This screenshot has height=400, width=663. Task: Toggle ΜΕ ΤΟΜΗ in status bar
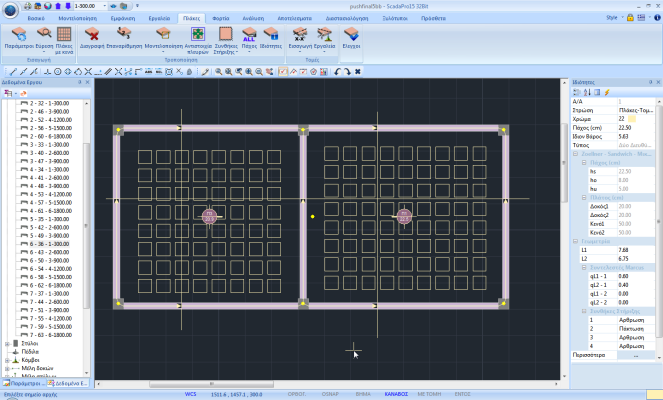pyautogui.click(x=429, y=394)
